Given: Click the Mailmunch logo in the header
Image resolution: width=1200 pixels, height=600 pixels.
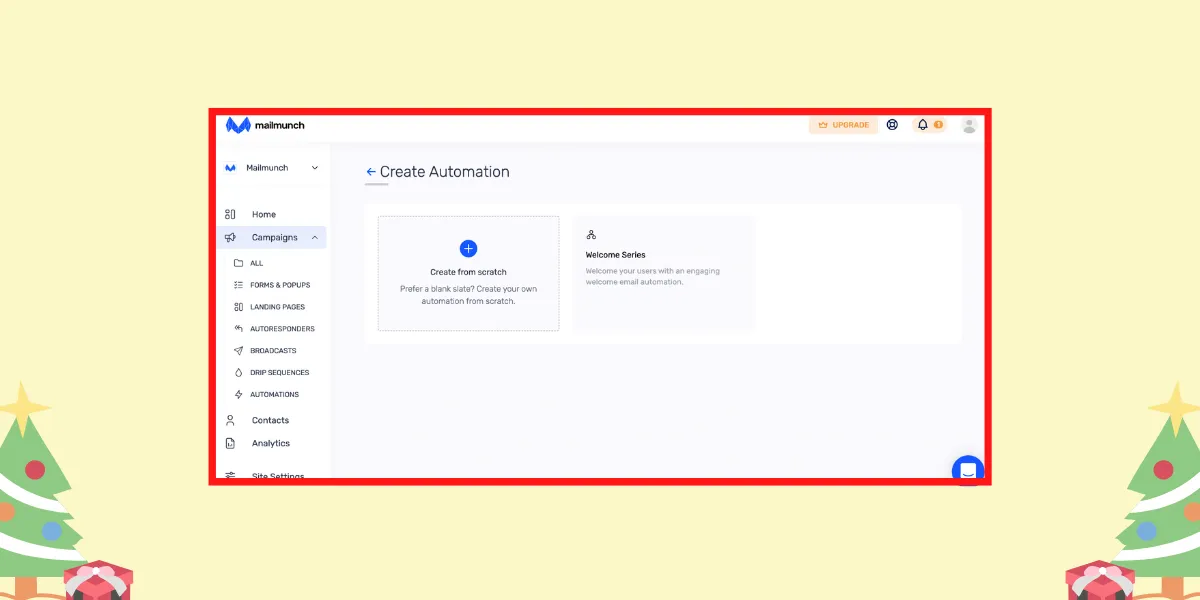Looking at the screenshot, I should click(x=265, y=125).
